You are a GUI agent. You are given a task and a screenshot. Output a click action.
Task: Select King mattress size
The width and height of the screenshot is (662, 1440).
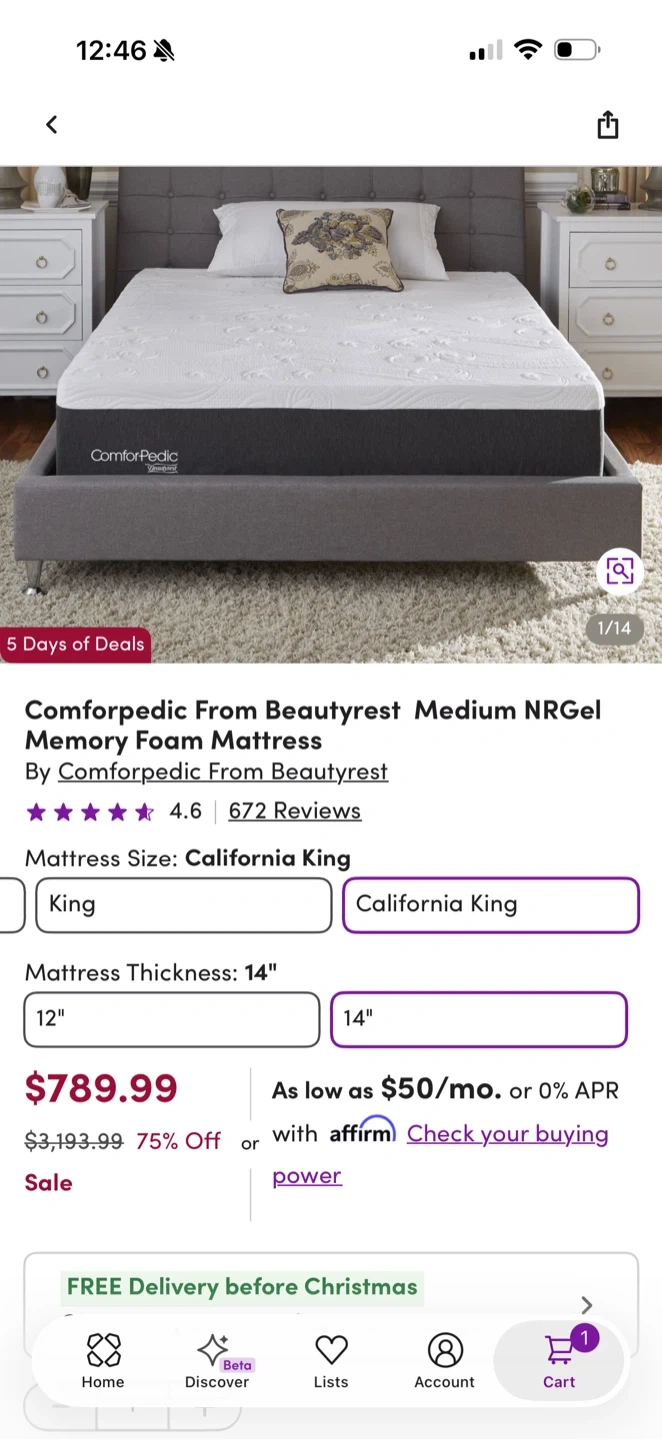click(x=184, y=905)
